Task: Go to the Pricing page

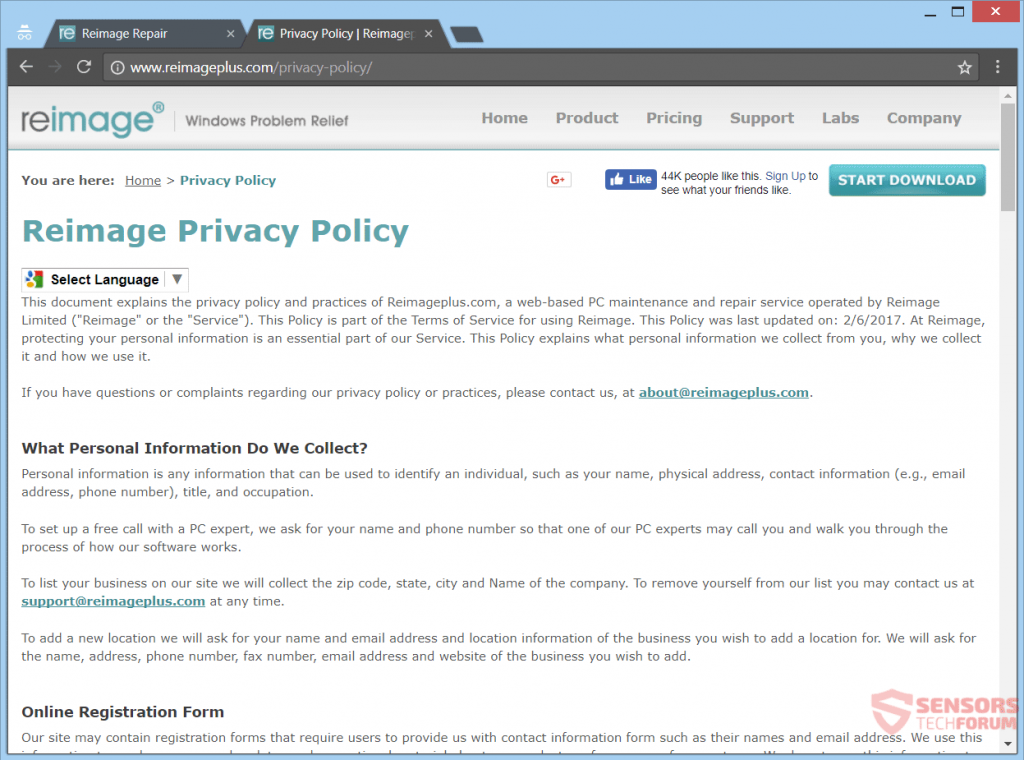Action: coord(674,118)
